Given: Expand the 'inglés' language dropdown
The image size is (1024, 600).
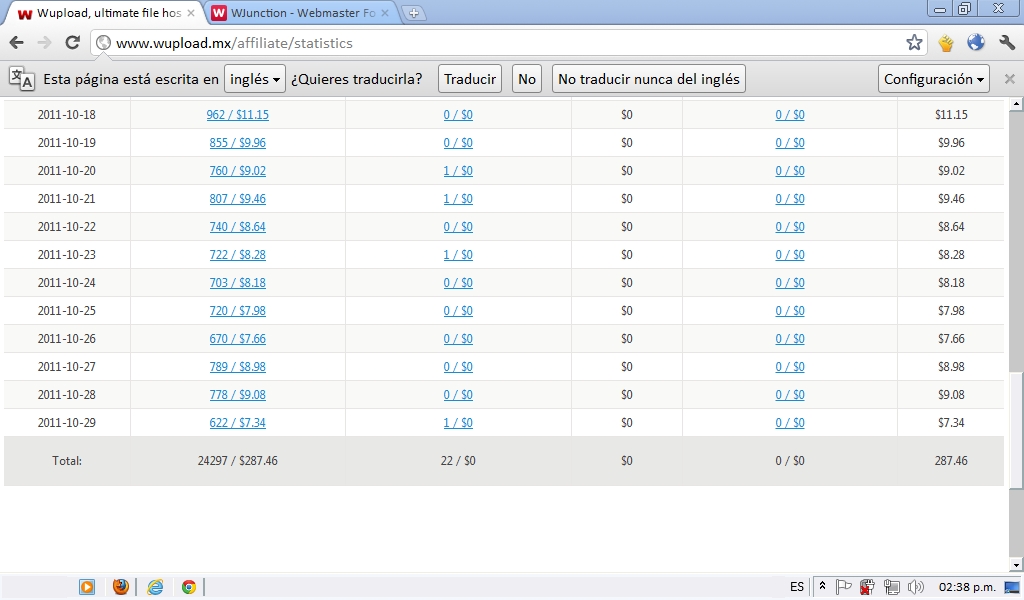Looking at the screenshot, I should [255, 79].
